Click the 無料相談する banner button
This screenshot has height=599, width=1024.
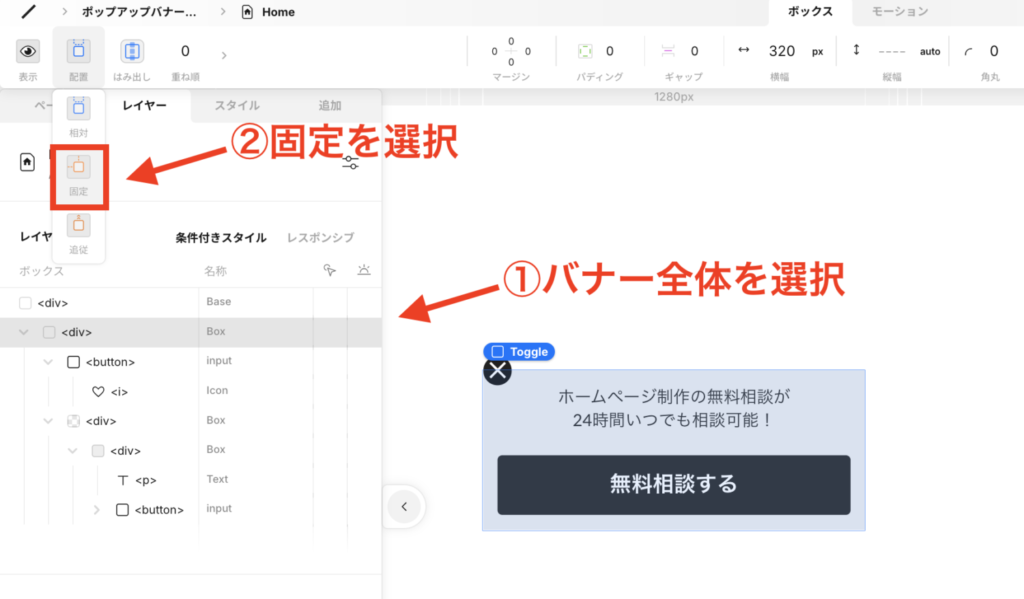(674, 485)
